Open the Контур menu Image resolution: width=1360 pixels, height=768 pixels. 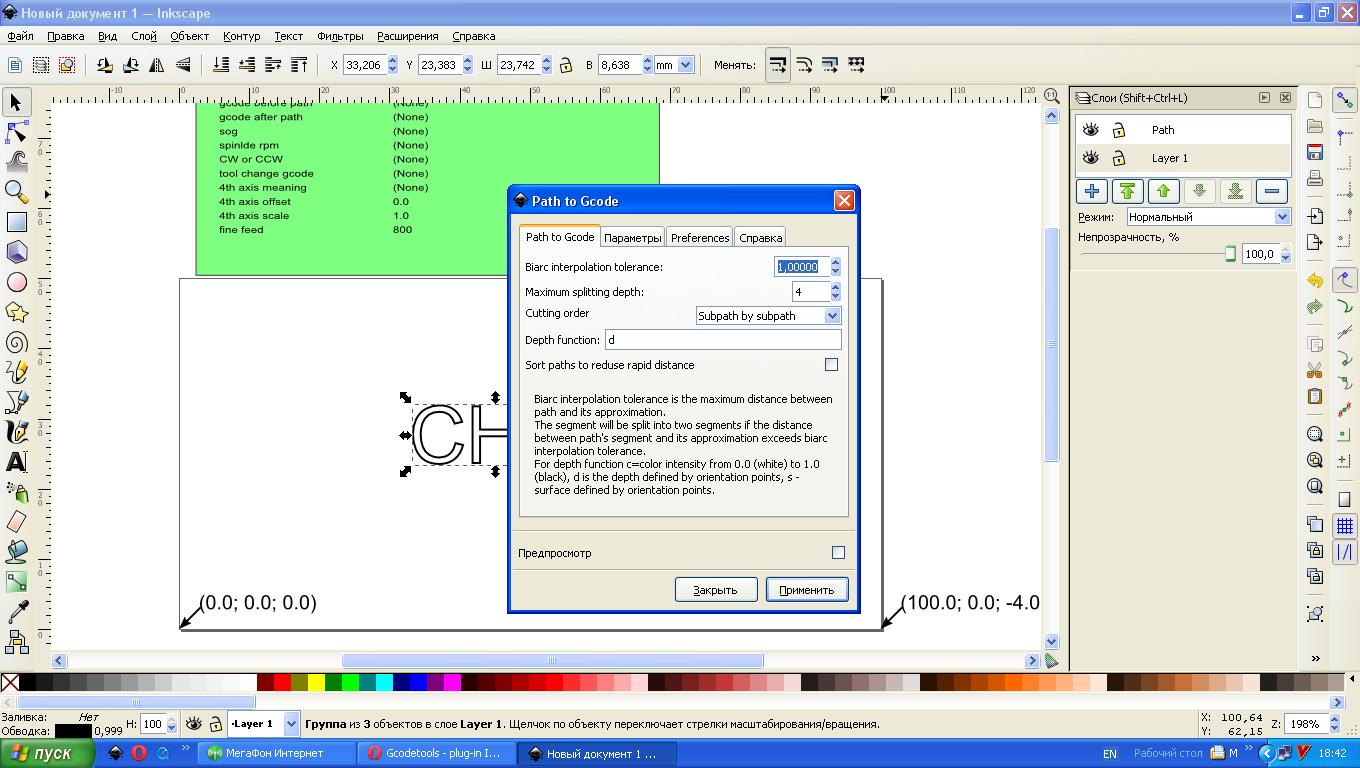(x=241, y=36)
